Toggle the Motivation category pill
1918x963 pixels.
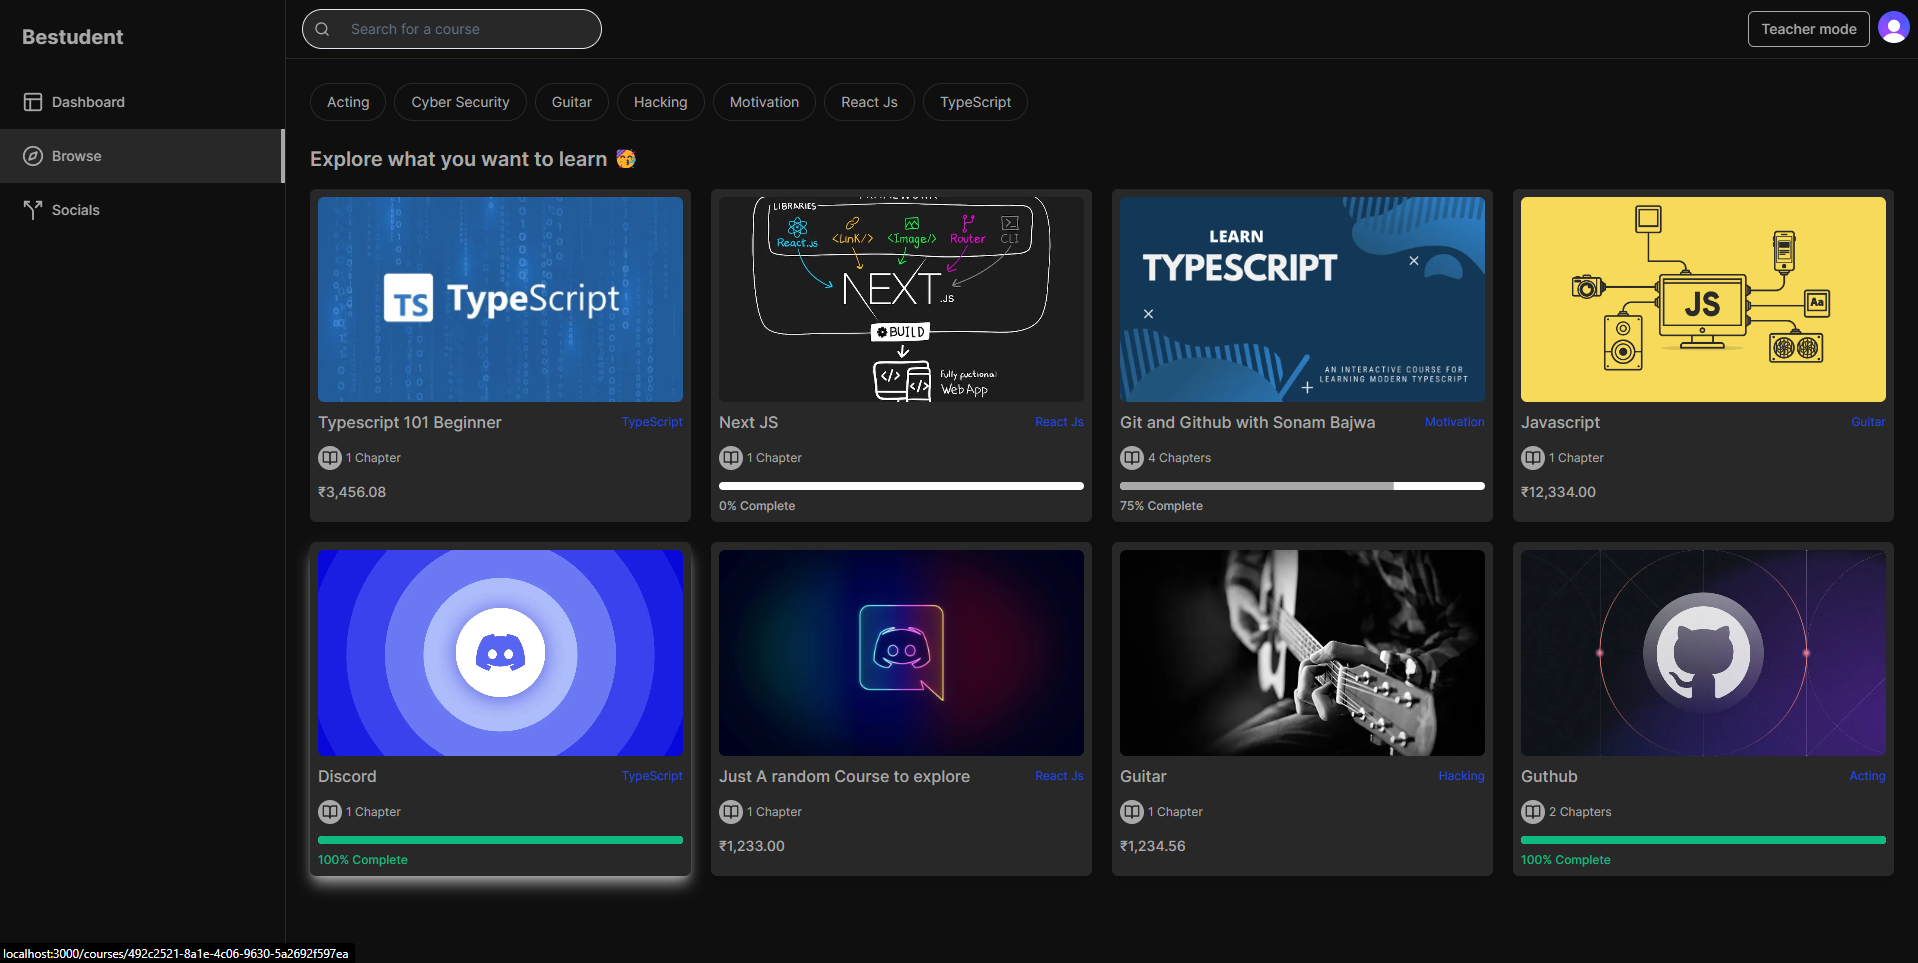coord(764,102)
